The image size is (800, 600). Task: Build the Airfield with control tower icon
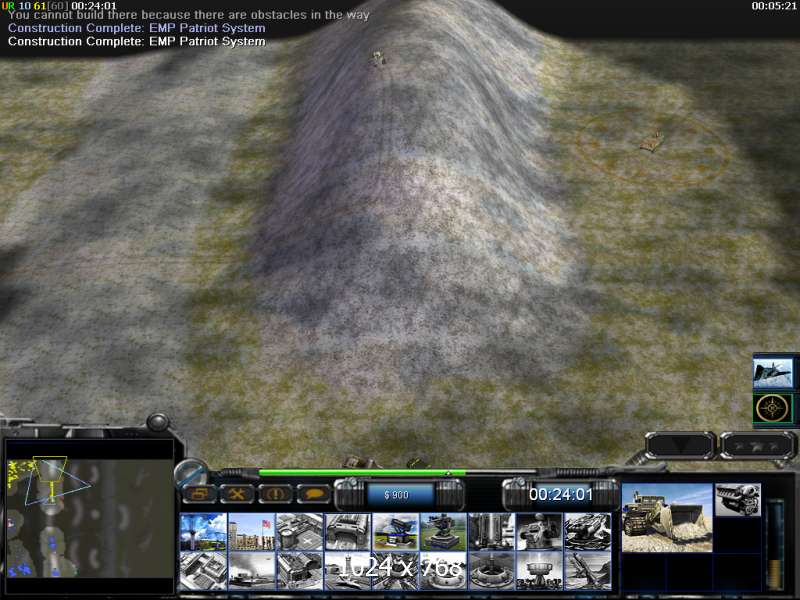(347, 570)
